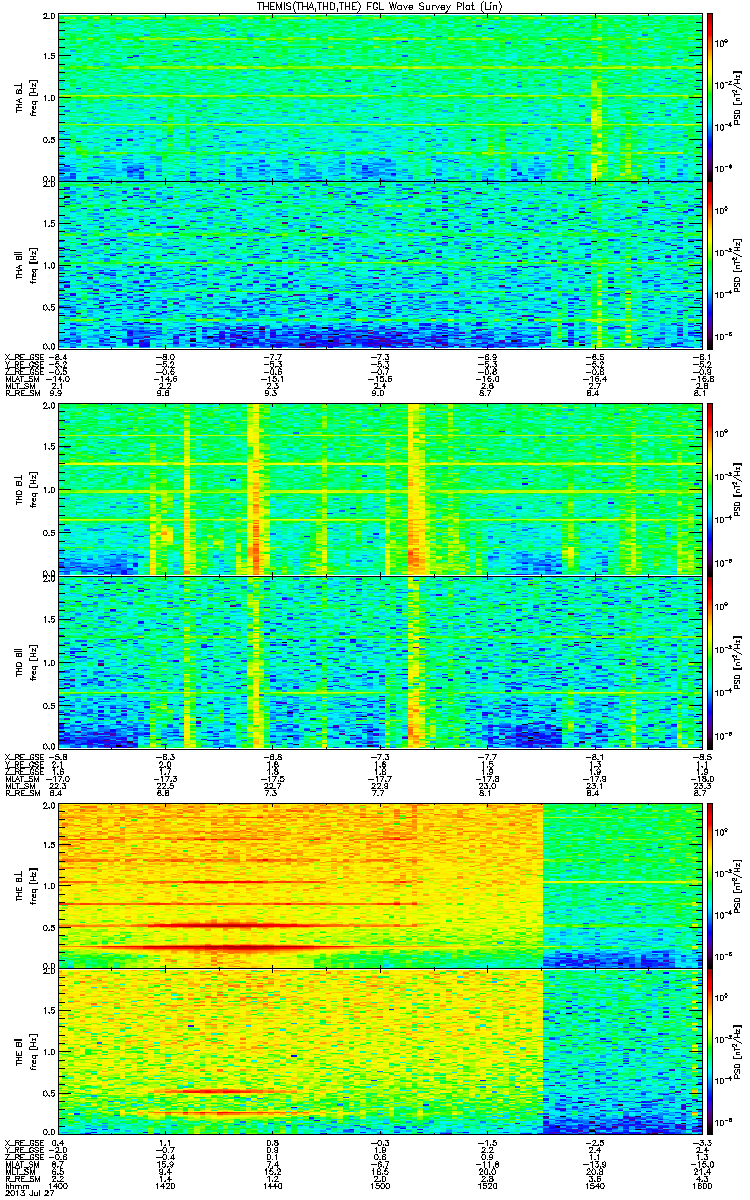Click the THA B-parallel spectrogram panel
Viewport: 750px width, 1200px height.
379,265
